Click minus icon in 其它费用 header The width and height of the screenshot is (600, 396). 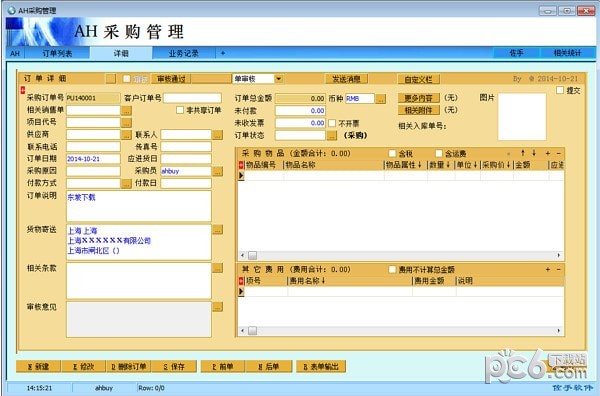558,269
